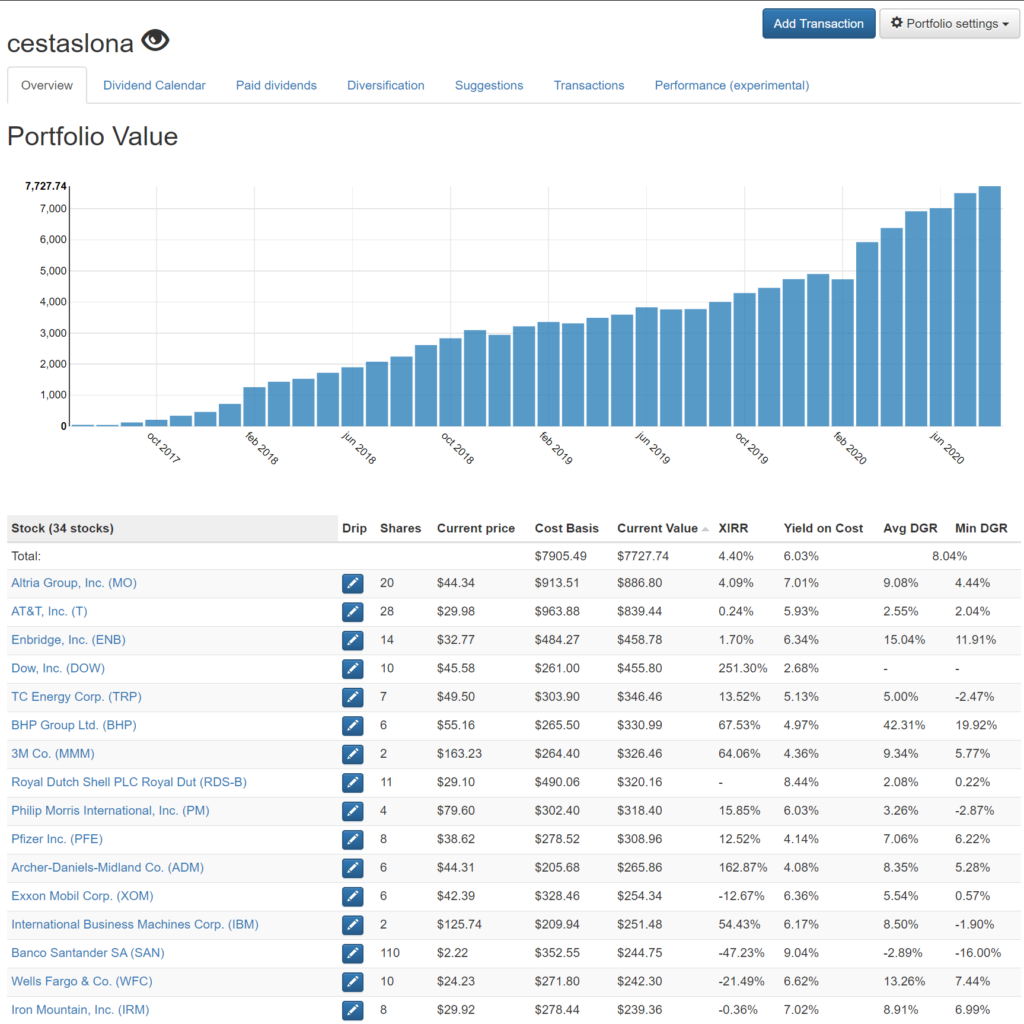
Task: Click Add Transaction button
Action: click(818, 24)
